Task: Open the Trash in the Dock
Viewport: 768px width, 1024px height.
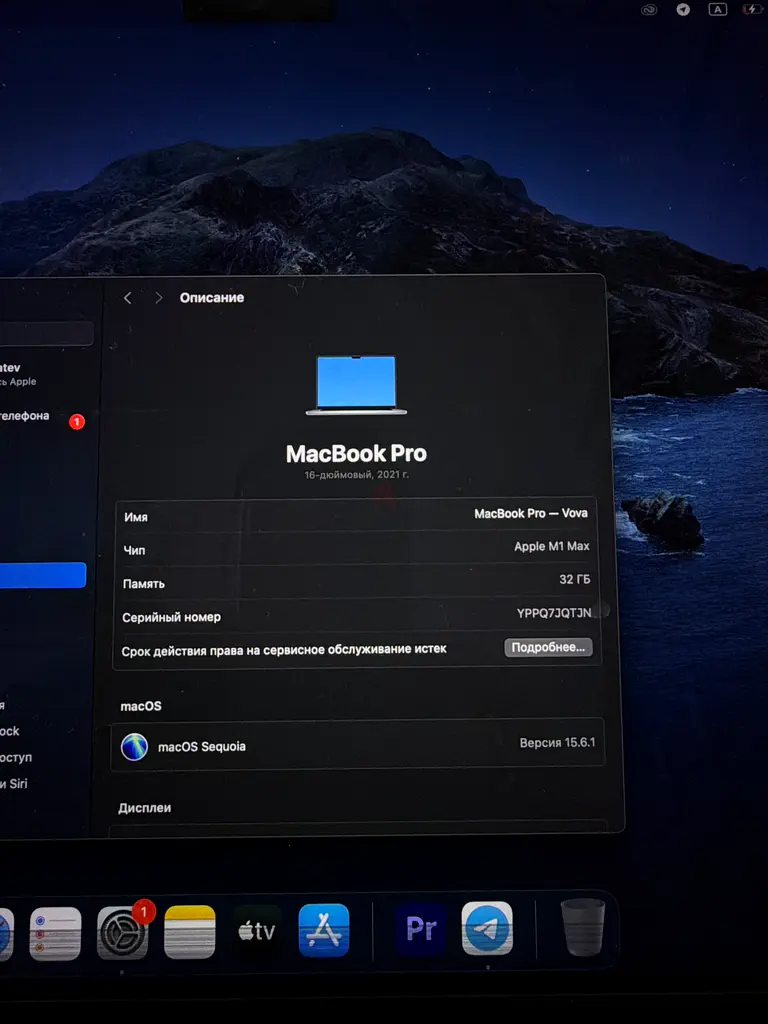Action: (x=583, y=927)
